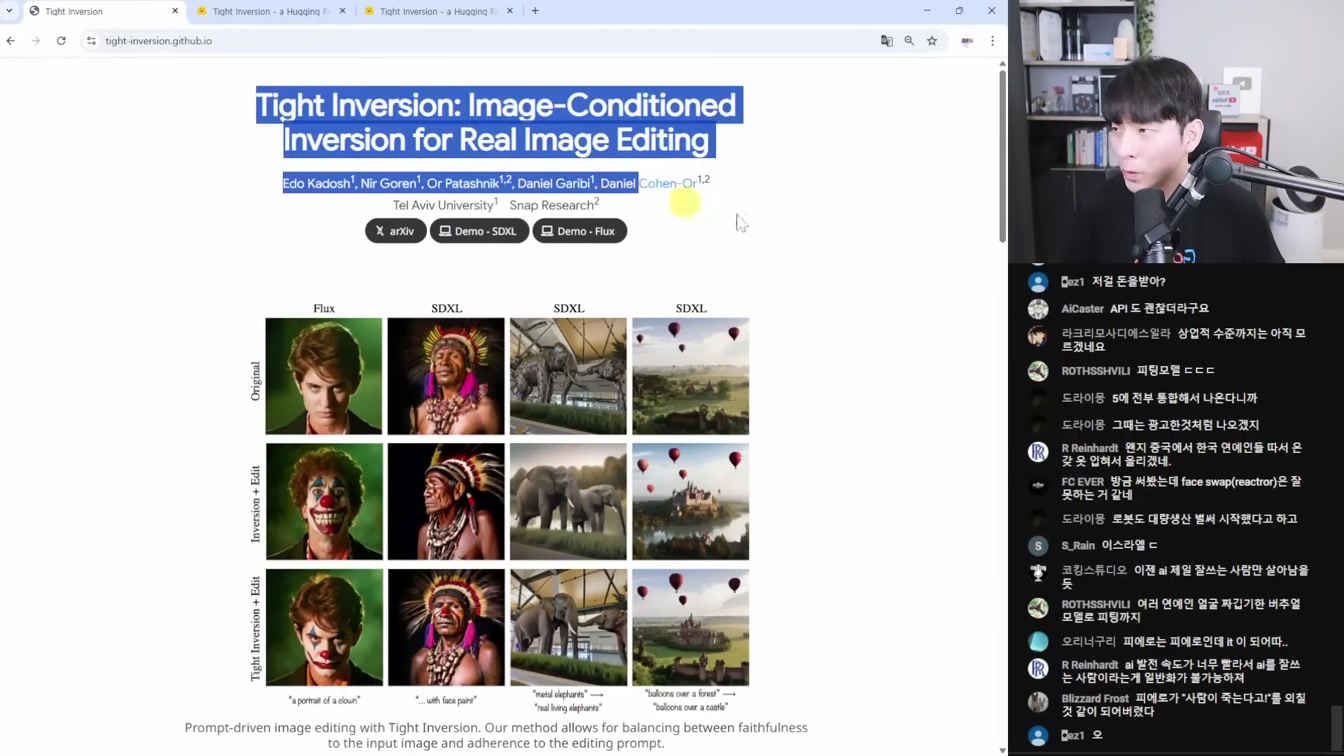The width and height of the screenshot is (1344, 756).
Task: Open the browser profile avatar
Action: [967, 41]
